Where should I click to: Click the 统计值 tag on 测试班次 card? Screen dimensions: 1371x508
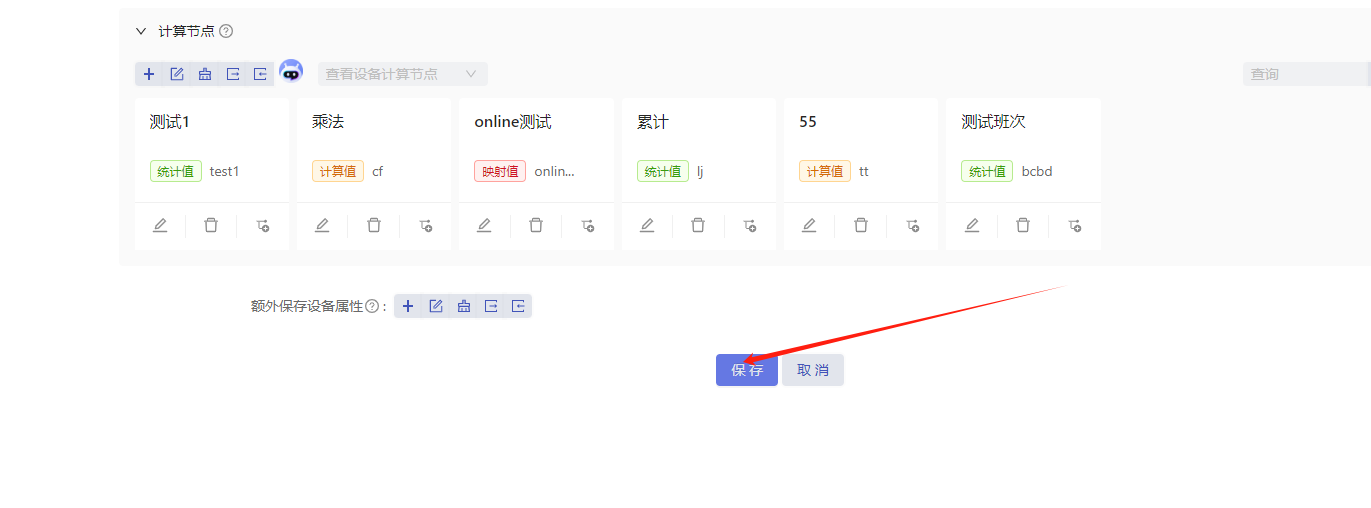[987, 171]
